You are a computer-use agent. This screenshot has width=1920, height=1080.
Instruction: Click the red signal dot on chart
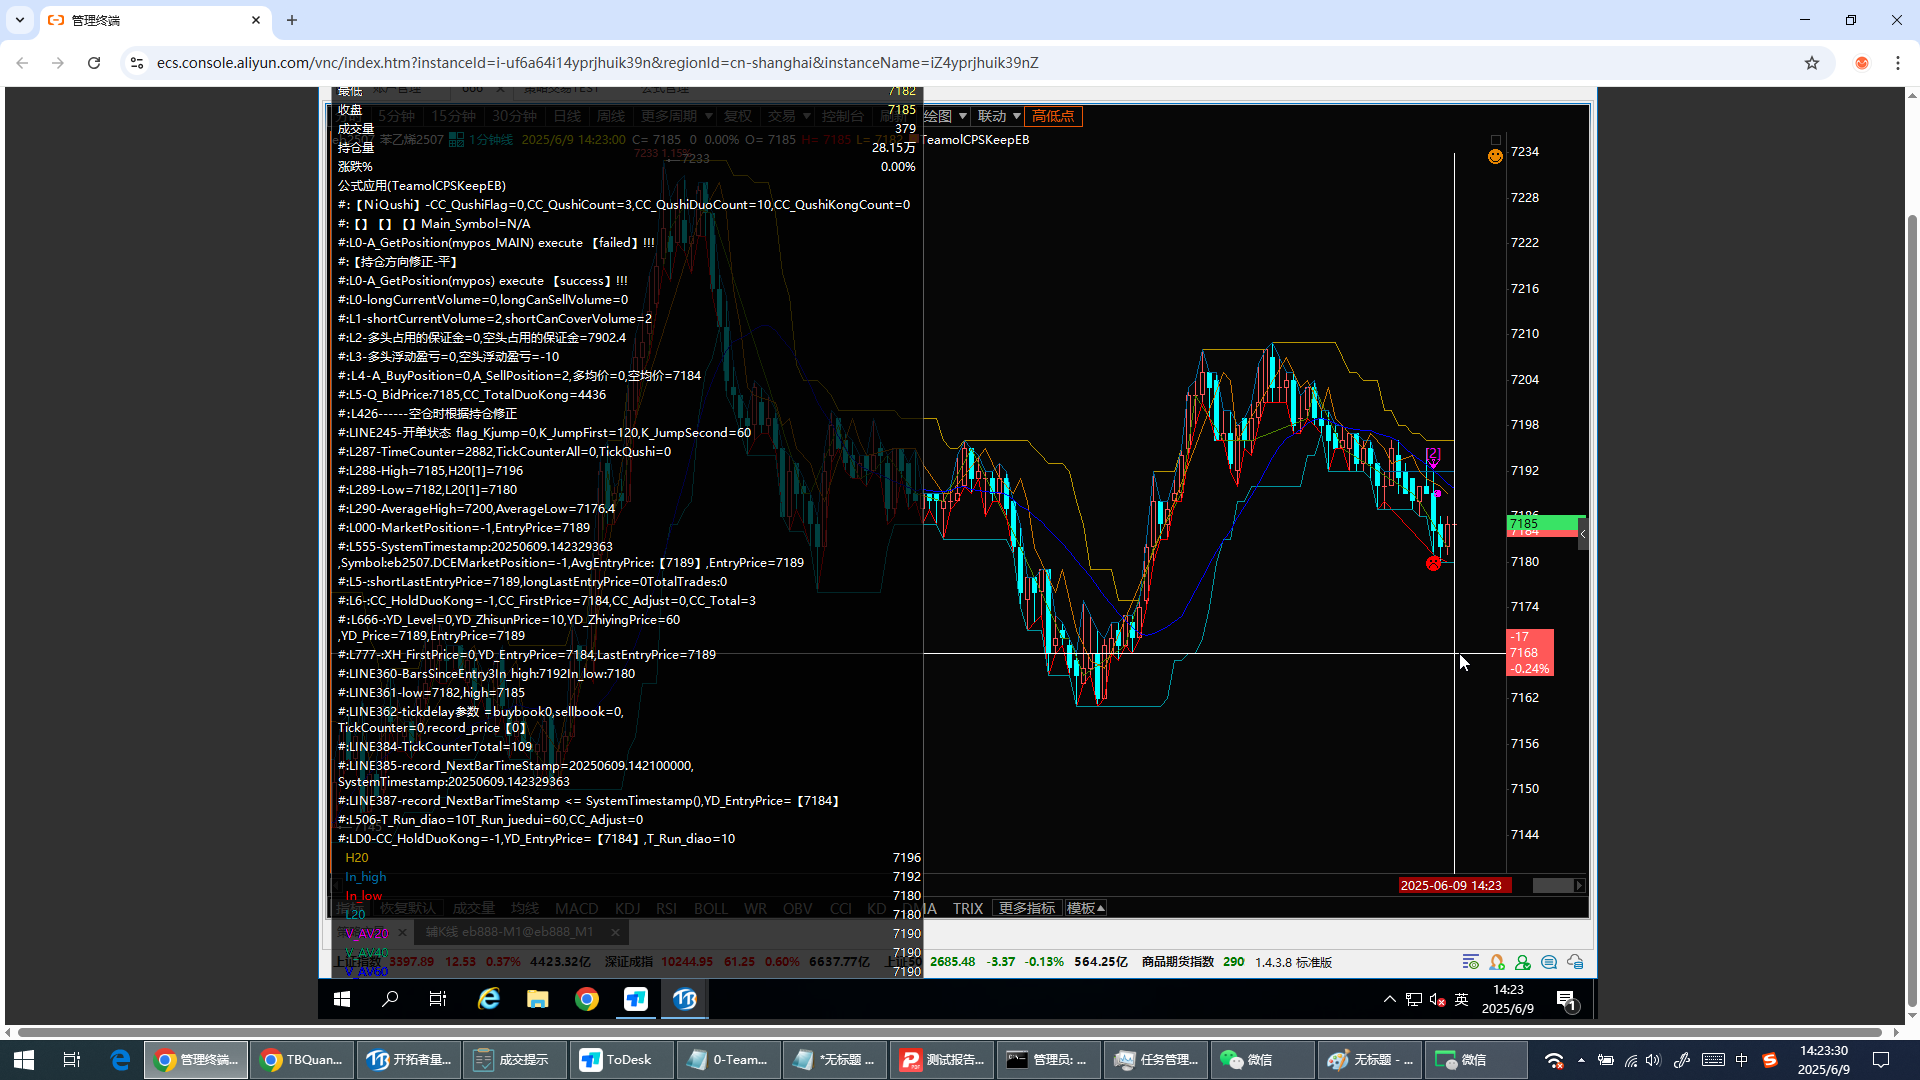pos(1433,564)
